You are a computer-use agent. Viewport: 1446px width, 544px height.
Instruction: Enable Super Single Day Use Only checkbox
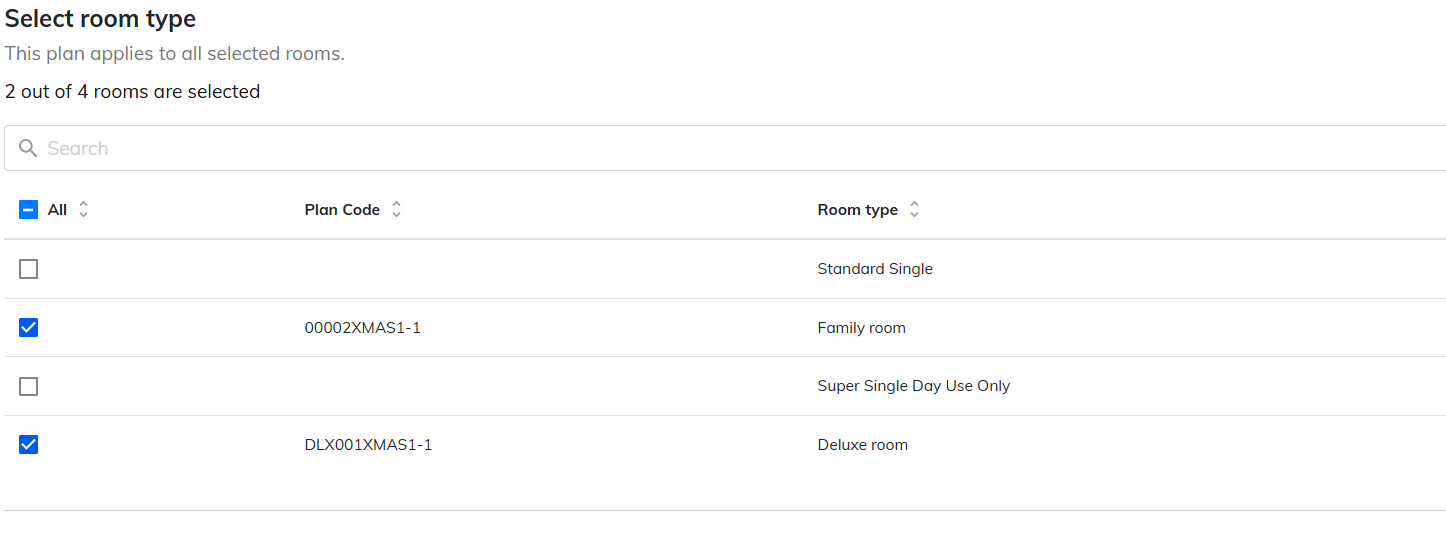(29, 386)
